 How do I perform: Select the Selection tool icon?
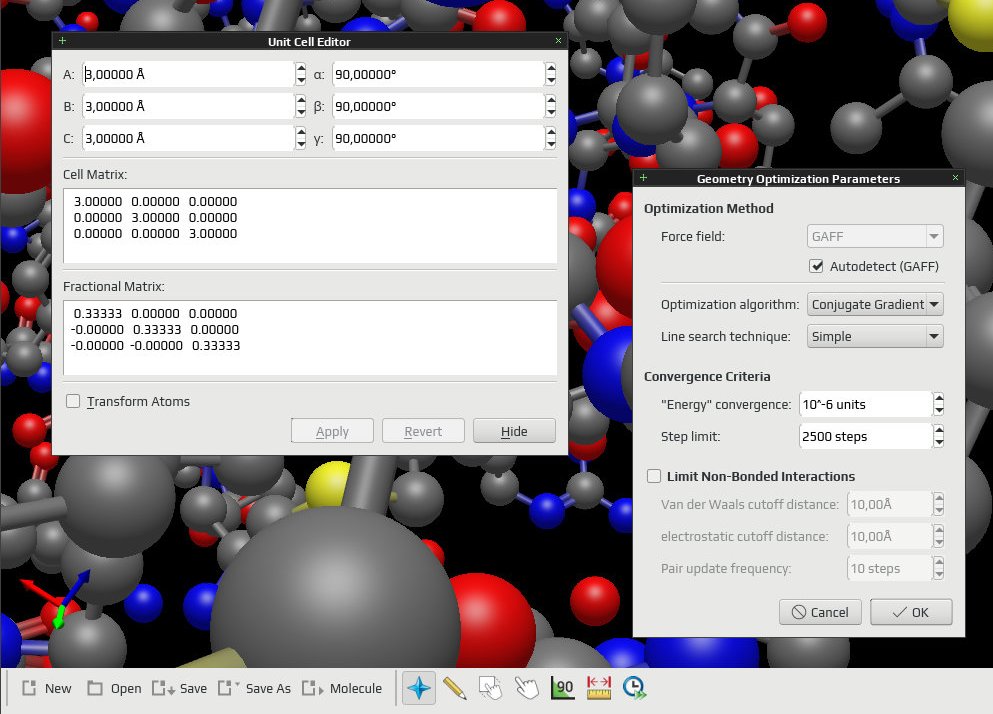tap(490, 688)
